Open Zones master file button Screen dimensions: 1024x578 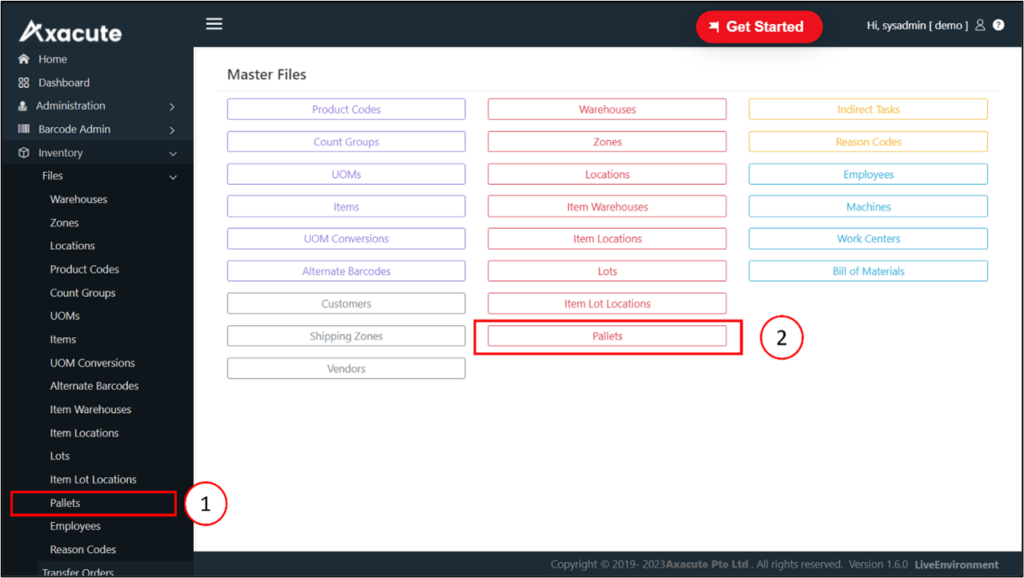click(x=607, y=142)
